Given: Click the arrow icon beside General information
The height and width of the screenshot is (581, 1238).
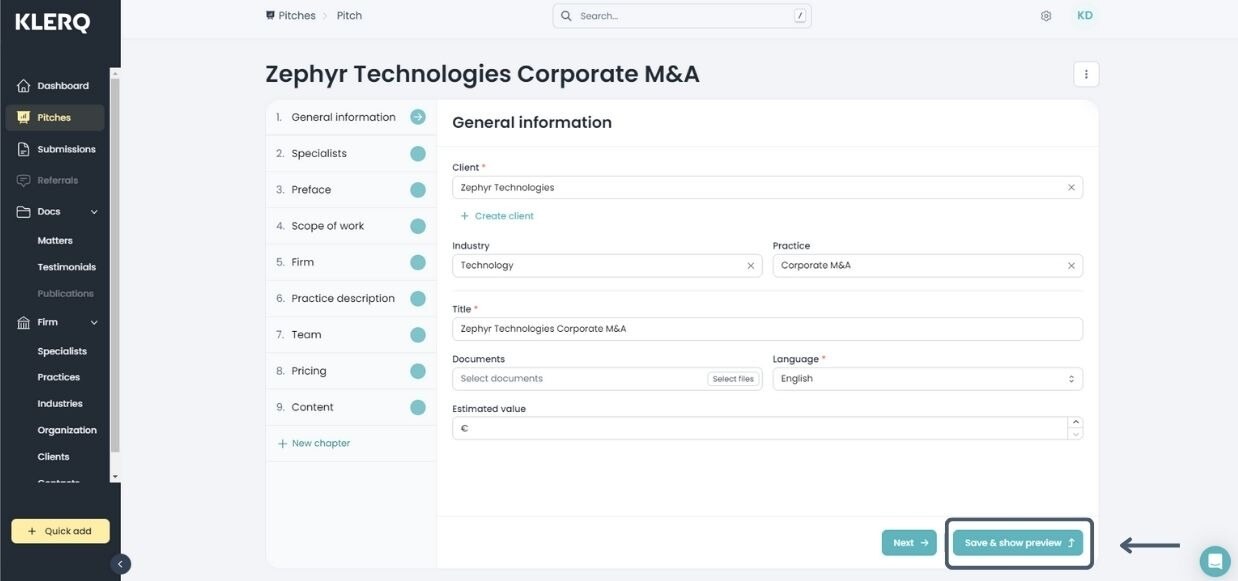Looking at the screenshot, I should click(418, 117).
